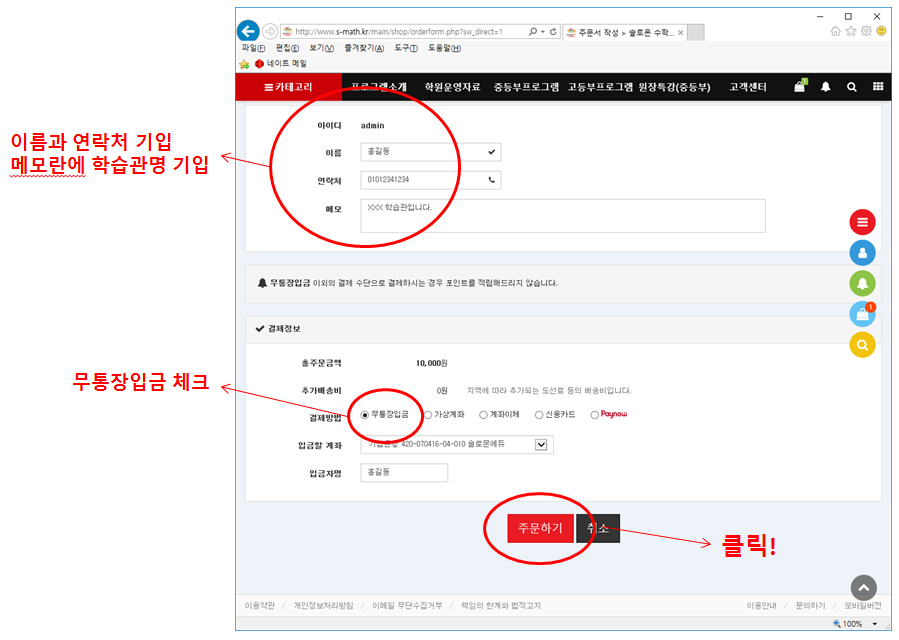Open the grid menu icon in navigation
Viewport: 899px width, 640px height.
tap(878, 87)
